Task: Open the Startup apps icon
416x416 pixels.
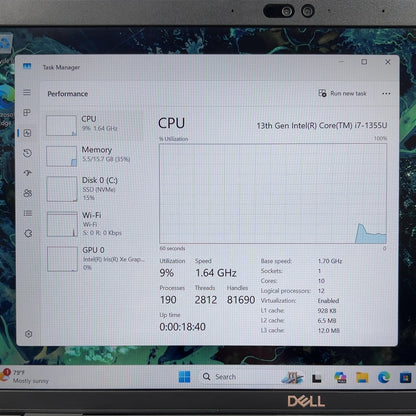Action: pyautogui.click(x=28, y=173)
